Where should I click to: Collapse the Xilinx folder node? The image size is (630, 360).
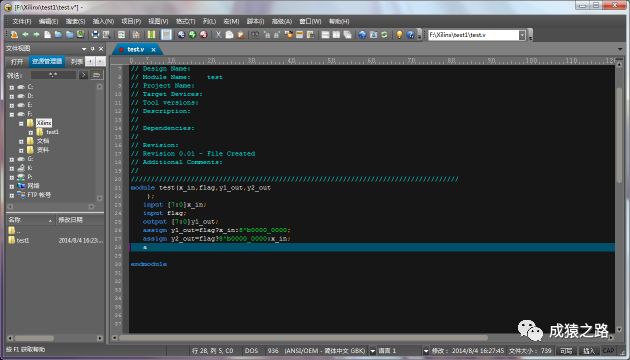[x=21, y=123]
